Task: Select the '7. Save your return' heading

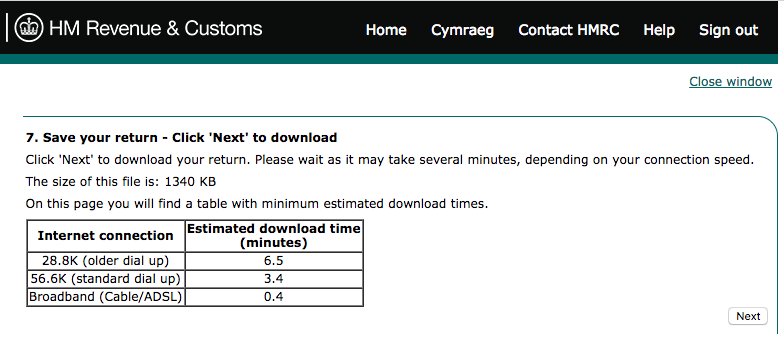Action: (x=182, y=138)
